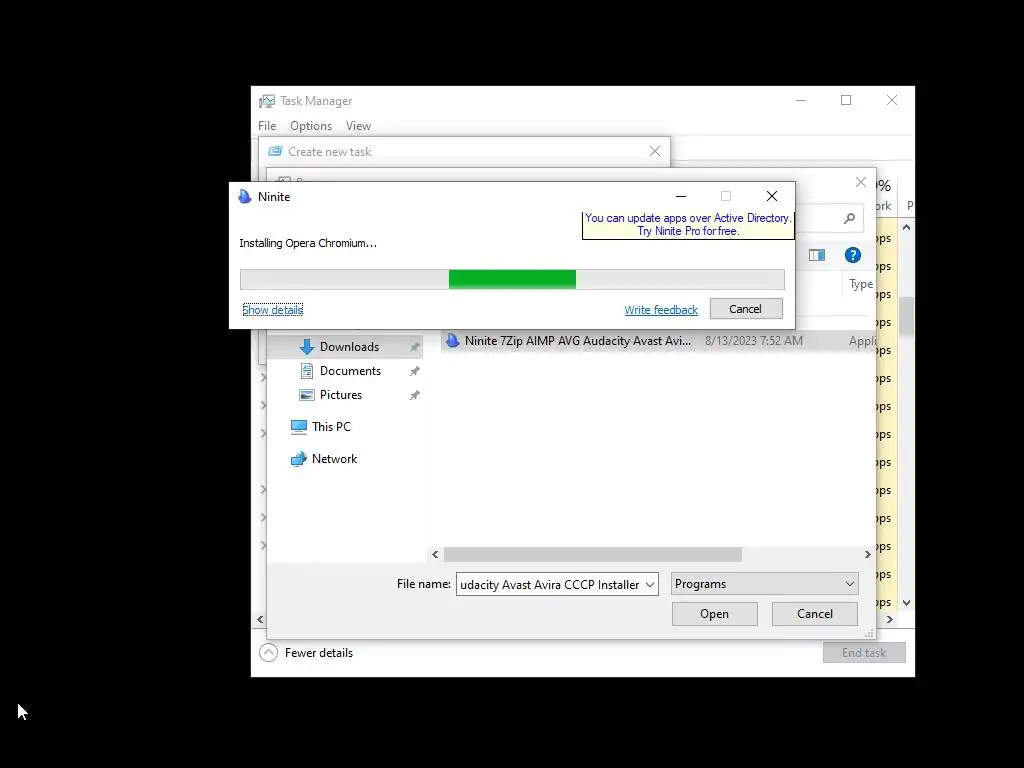Open the Write feedback link

(661, 310)
